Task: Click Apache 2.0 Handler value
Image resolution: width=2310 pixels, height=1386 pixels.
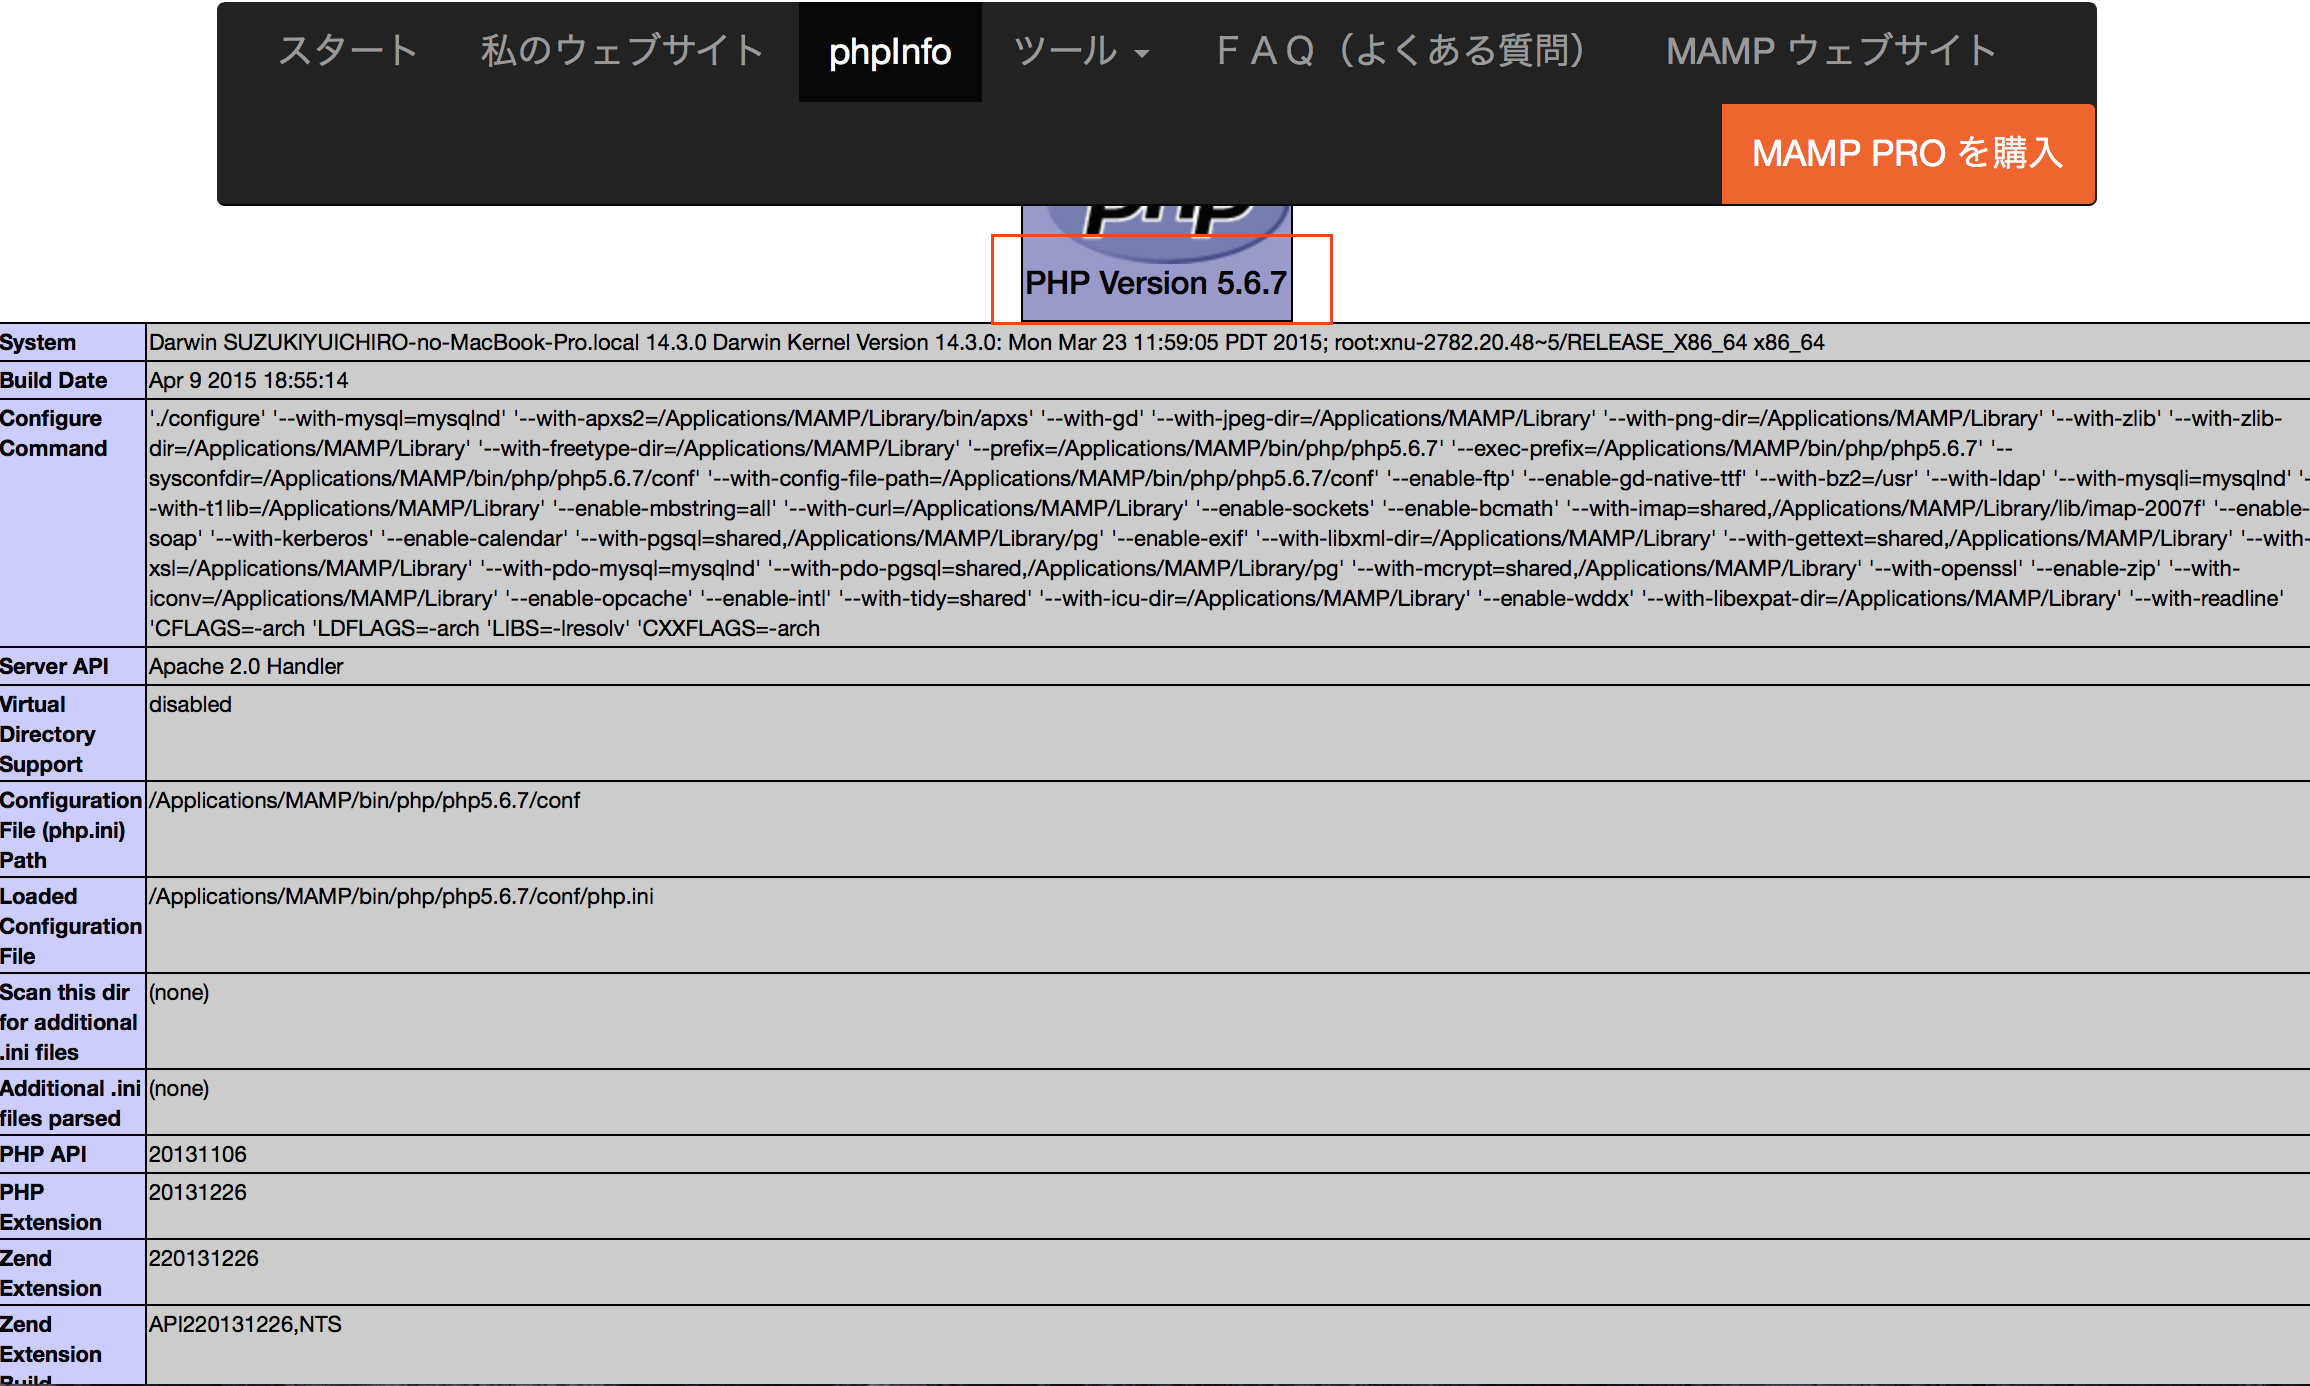Action: pyautogui.click(x=245, y=666)
